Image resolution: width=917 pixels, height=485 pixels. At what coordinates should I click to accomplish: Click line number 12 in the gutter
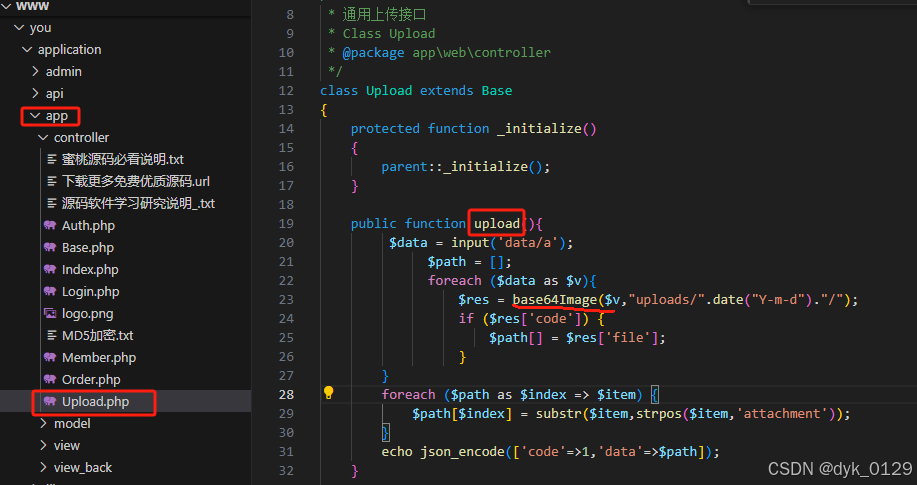point(286,91)
